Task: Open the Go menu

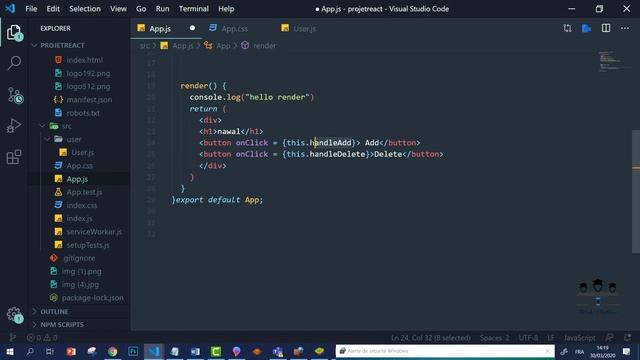Action: click(x=141, y=9)
